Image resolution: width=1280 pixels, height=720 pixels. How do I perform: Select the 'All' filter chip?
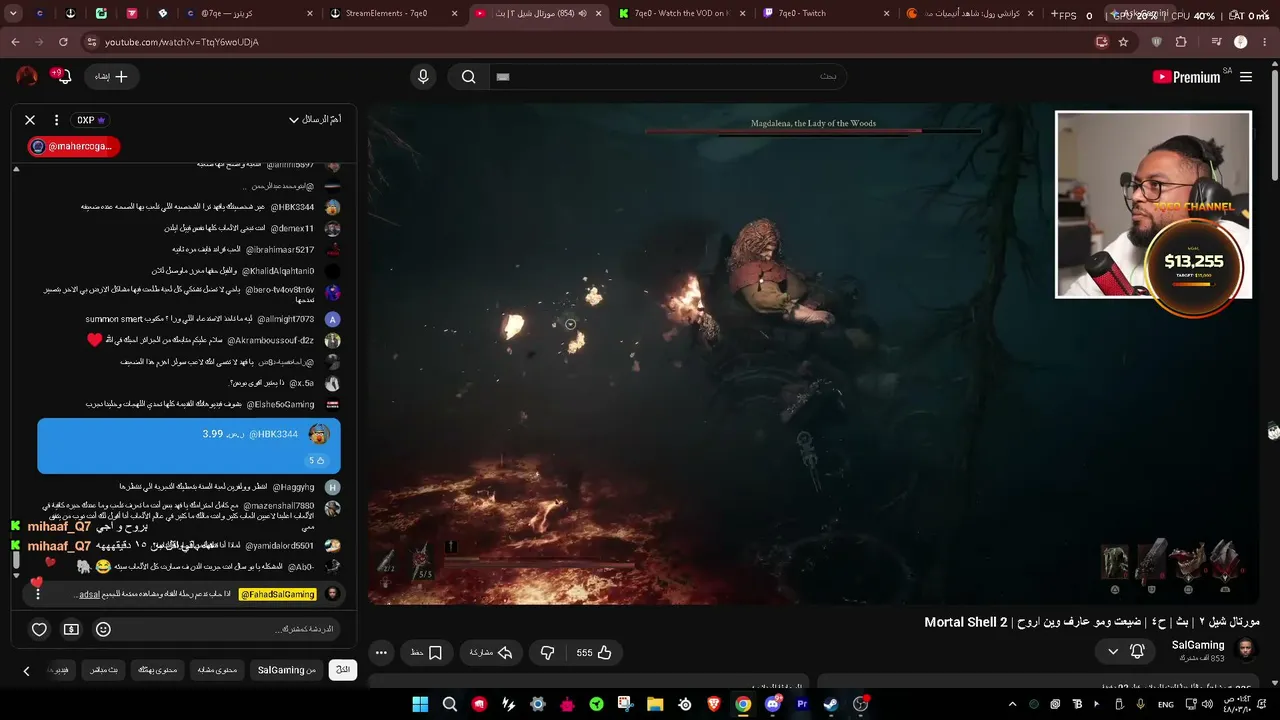(x=343, y=670)
